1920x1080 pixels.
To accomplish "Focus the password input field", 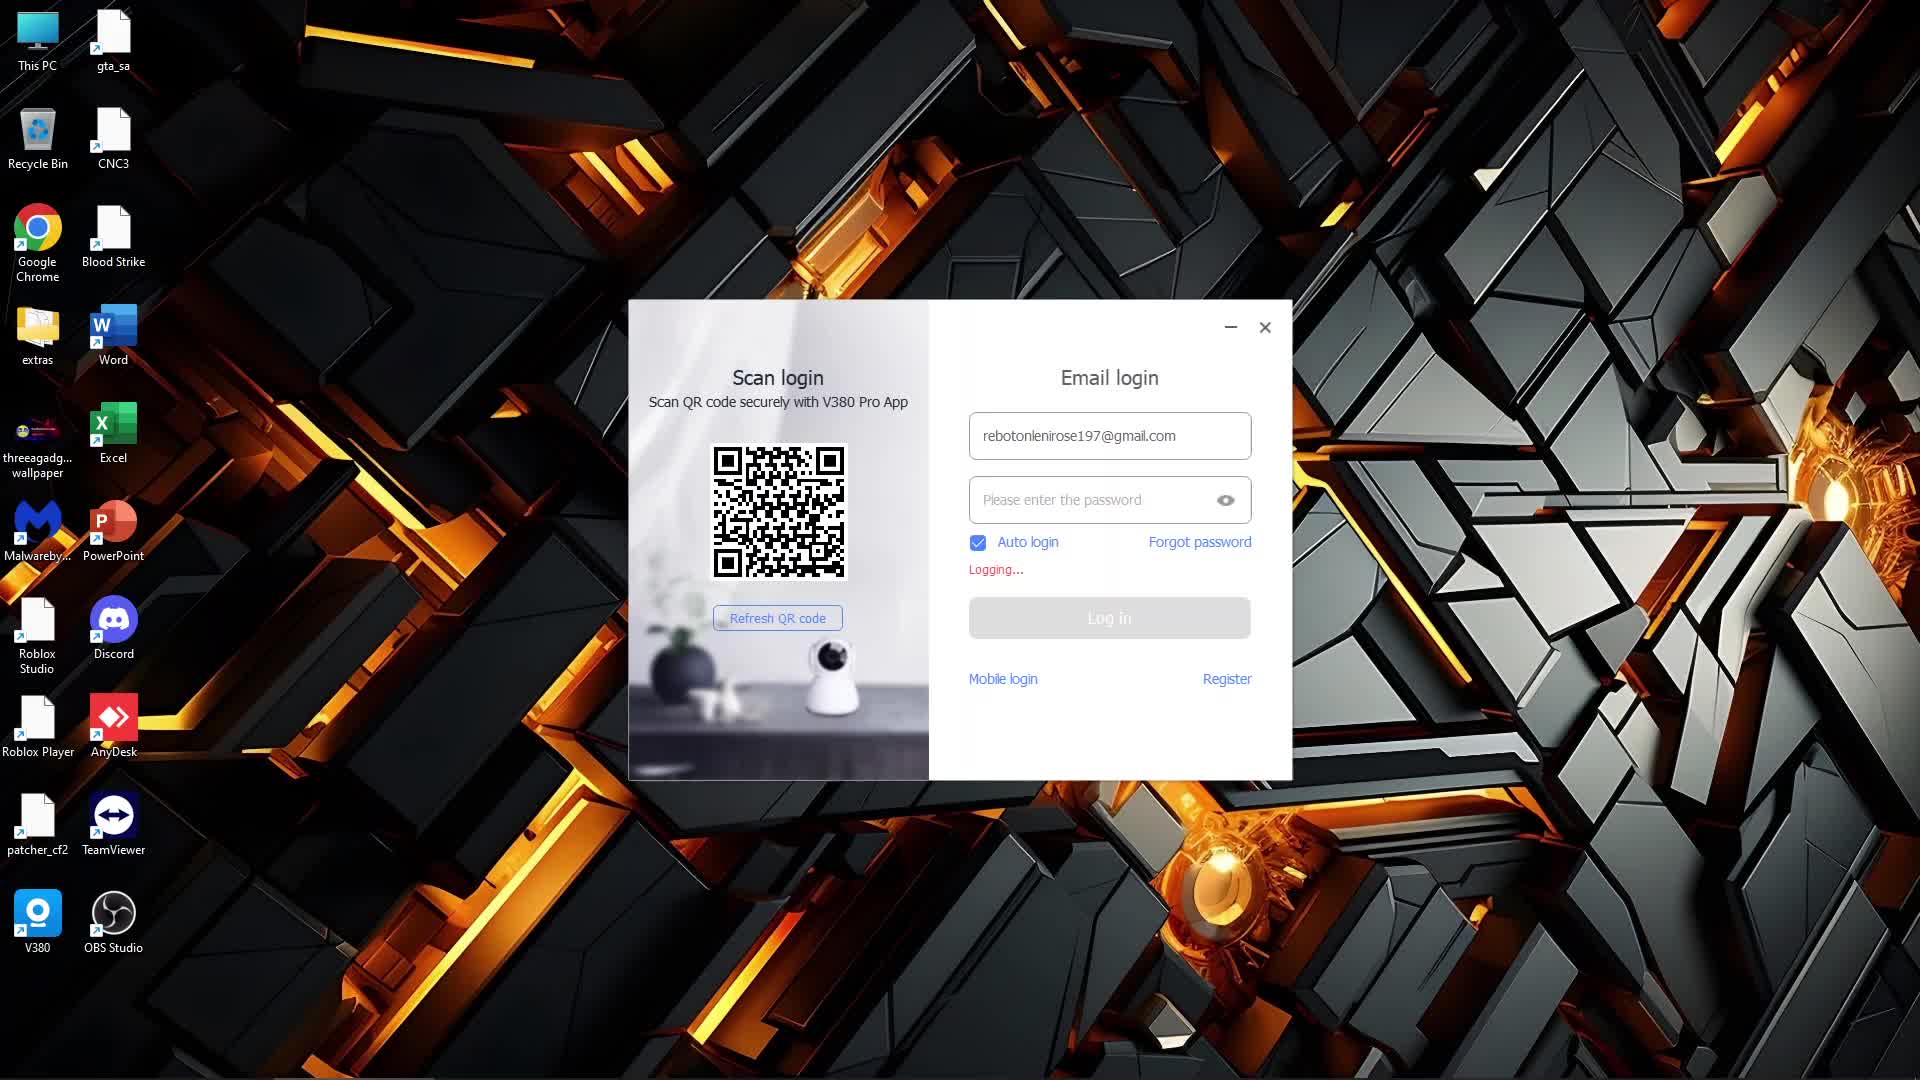I will (1090, 500).
